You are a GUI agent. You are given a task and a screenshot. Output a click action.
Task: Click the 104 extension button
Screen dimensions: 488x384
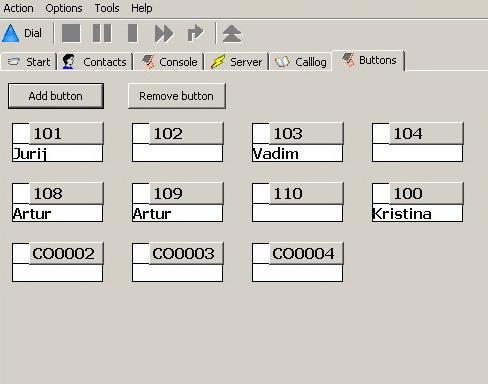(x=426, y=133)
